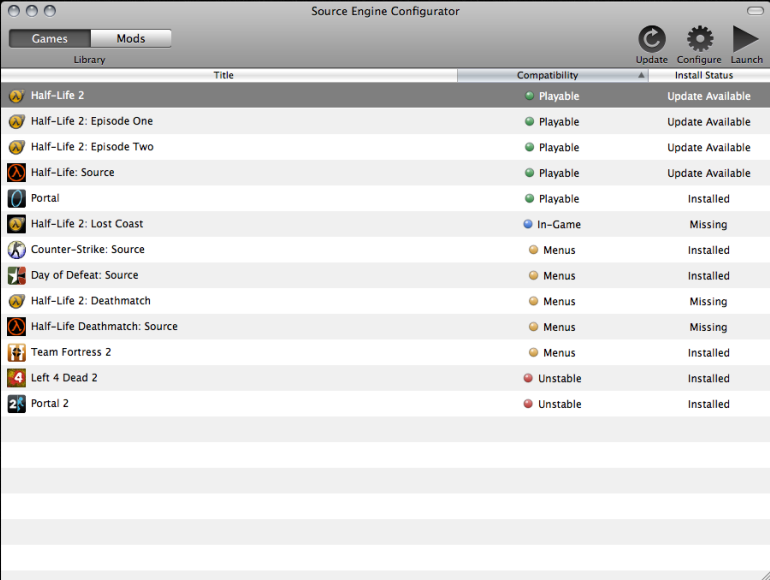Viewport: 770px width, 580px height.
Task: Switch to the Mods library tab
Action: pos(131,38)
